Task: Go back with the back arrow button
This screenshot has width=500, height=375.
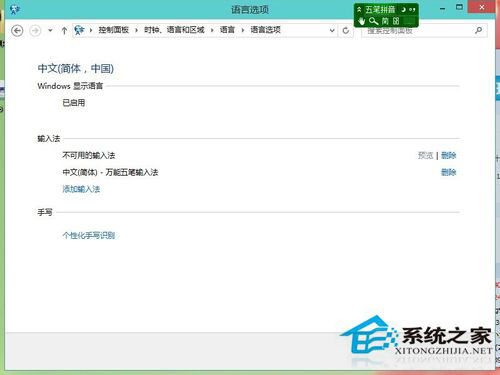Action: tap(17, 31)
